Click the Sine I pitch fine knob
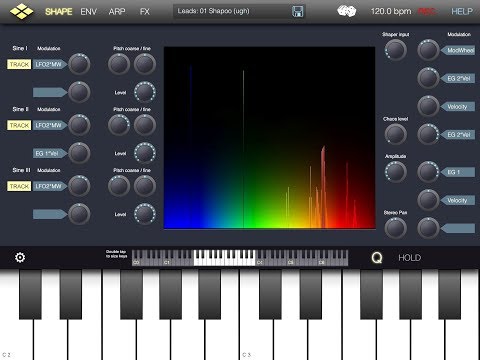Screen dimensions: 480x360 tap(145, 64)
